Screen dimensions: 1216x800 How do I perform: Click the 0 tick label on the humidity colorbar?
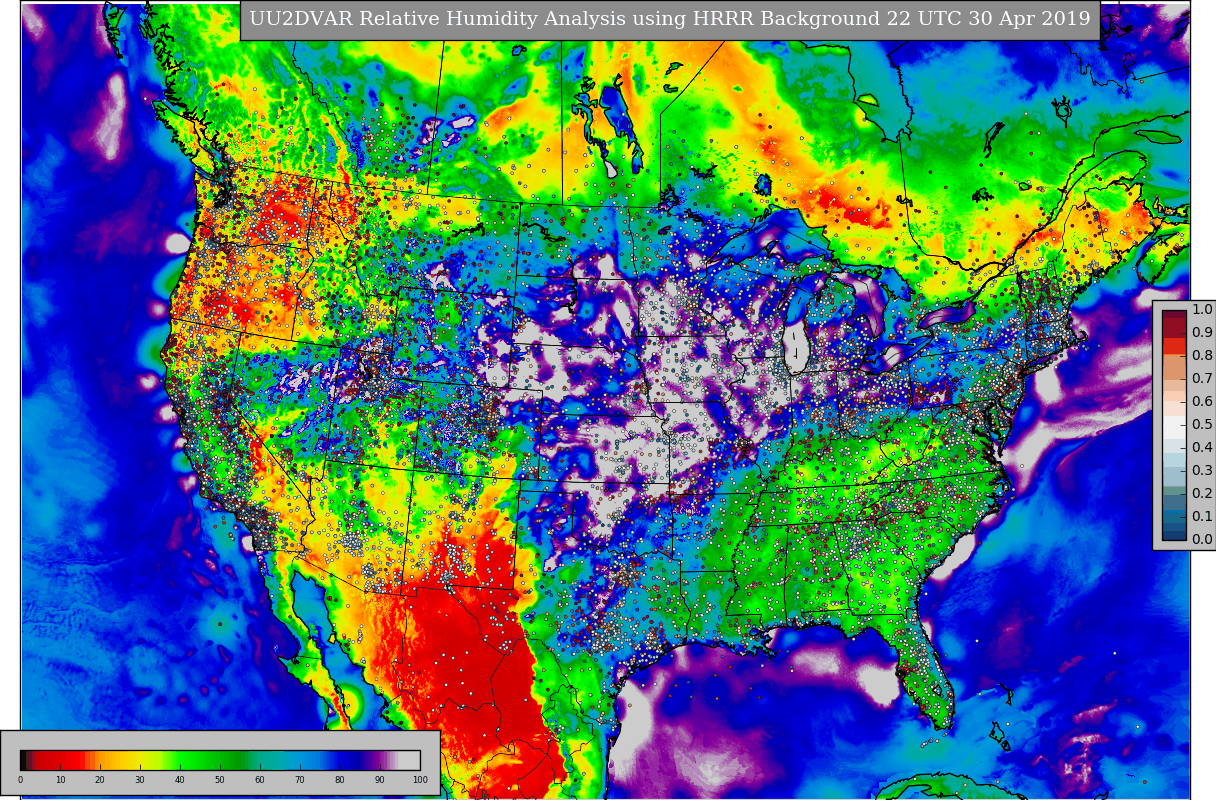20,780
